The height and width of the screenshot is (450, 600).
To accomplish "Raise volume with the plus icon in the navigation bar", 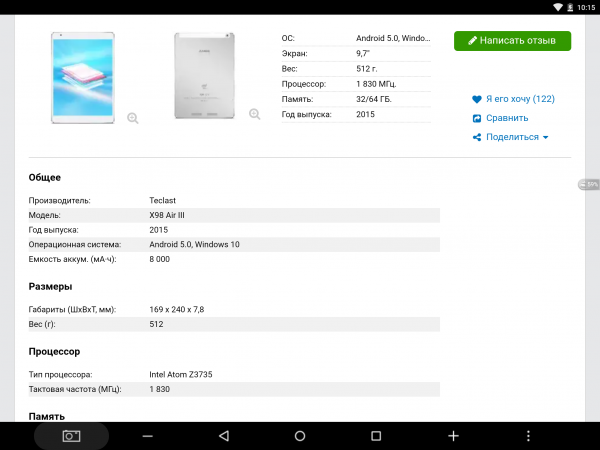I will [453, 436].
